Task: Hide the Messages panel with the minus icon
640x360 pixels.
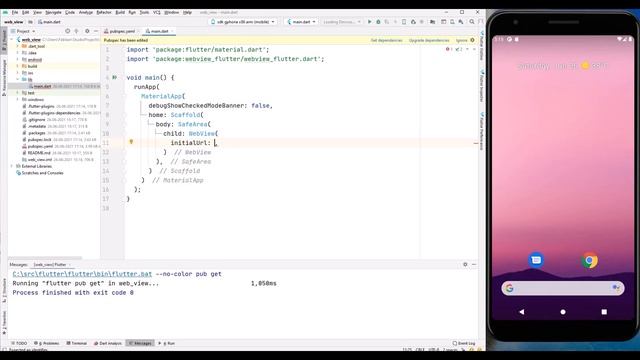Action: pyautogui.click(x=474, y=264)
